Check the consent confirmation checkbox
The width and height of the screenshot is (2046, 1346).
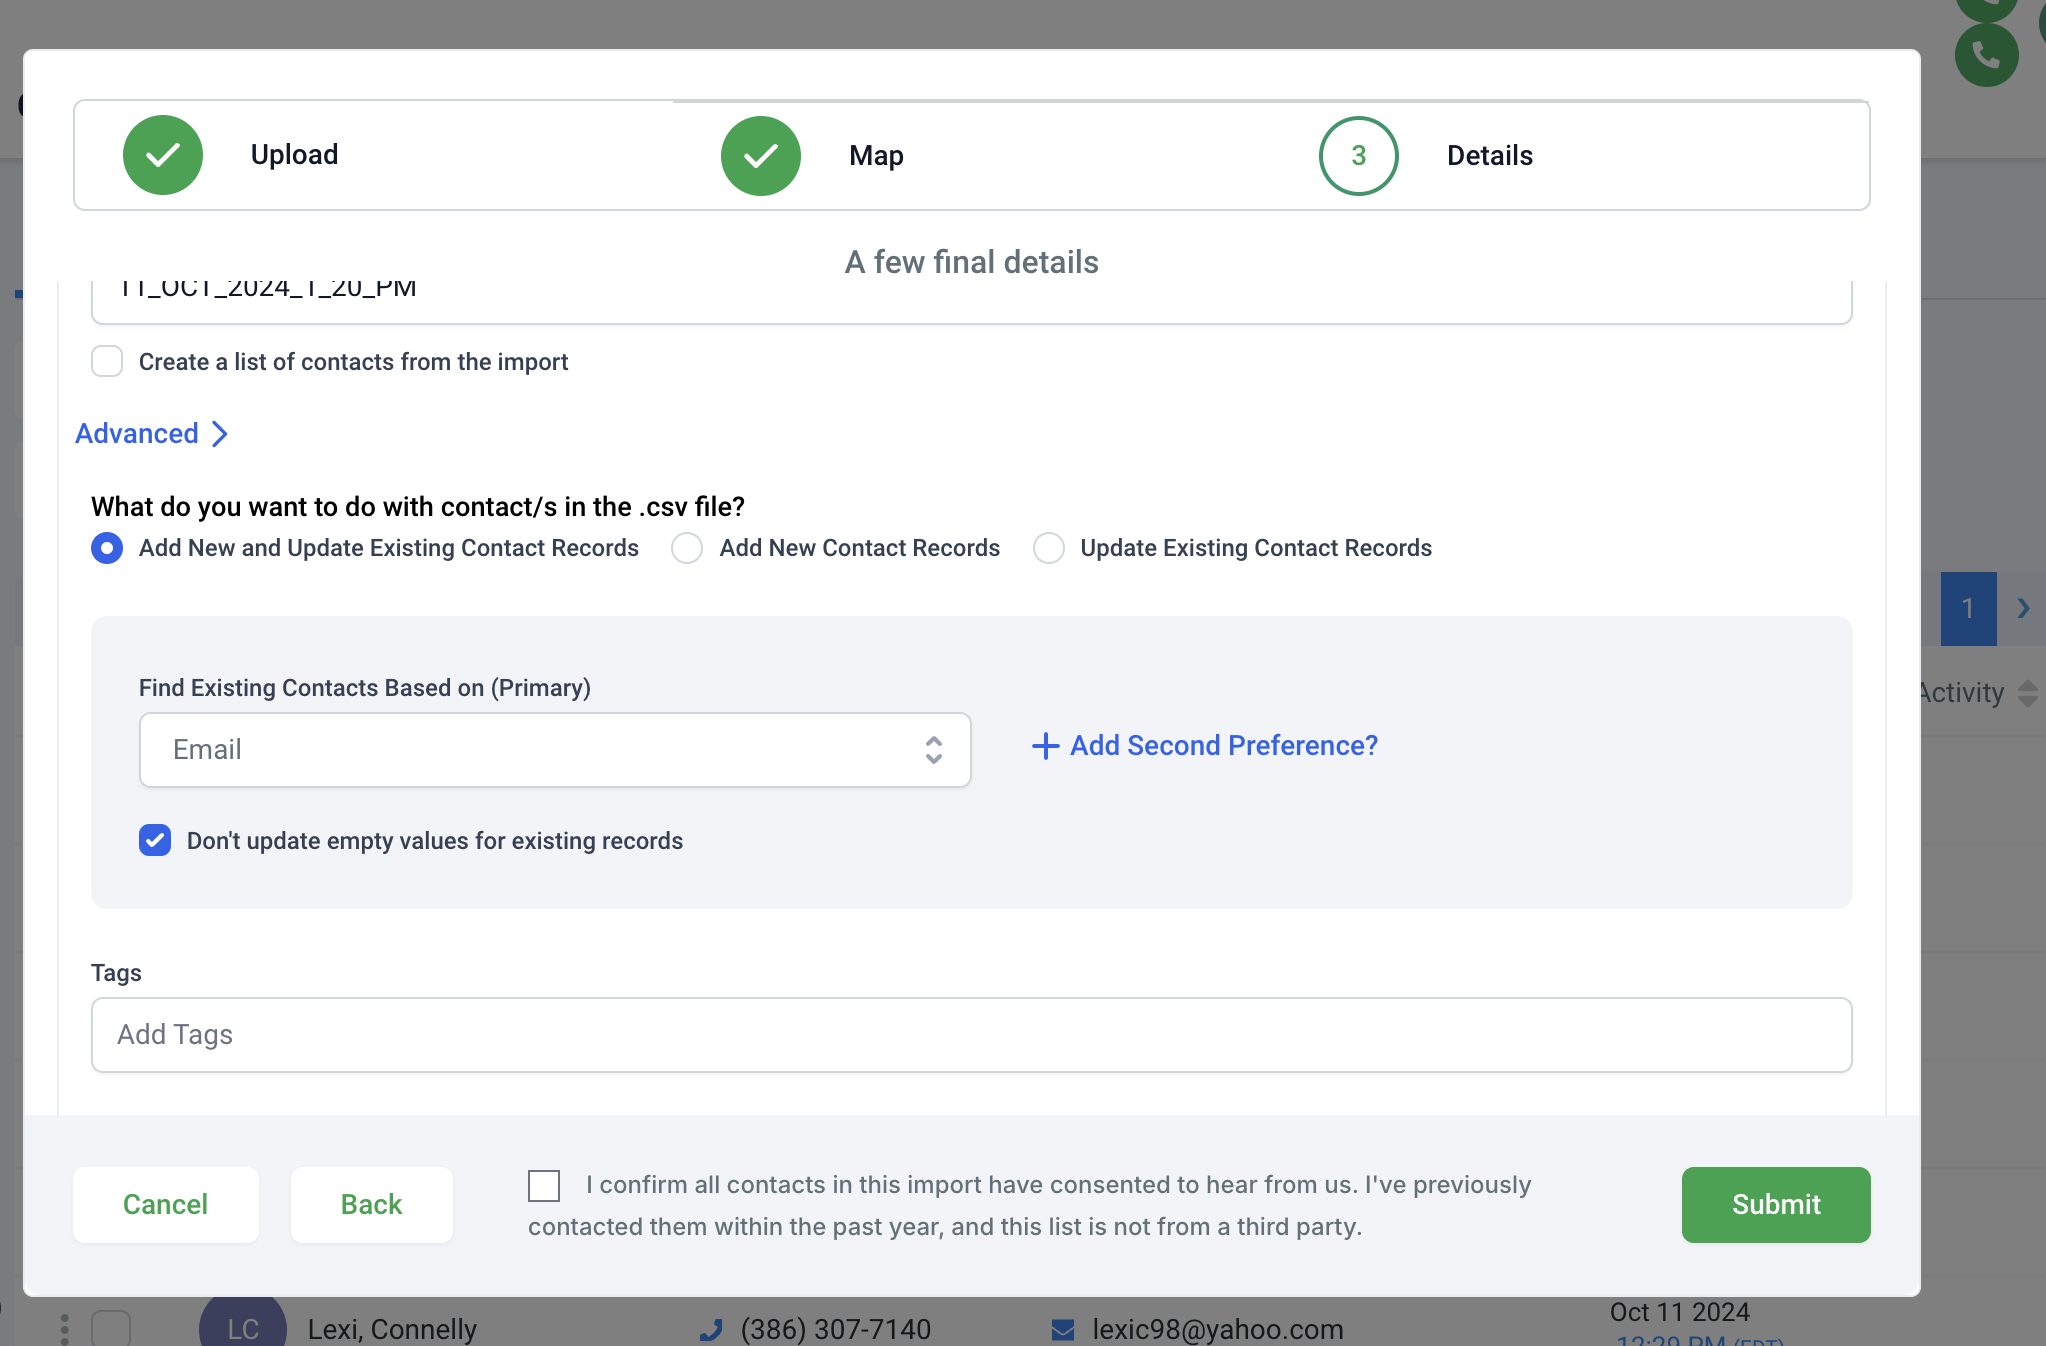pos(544,1186)
